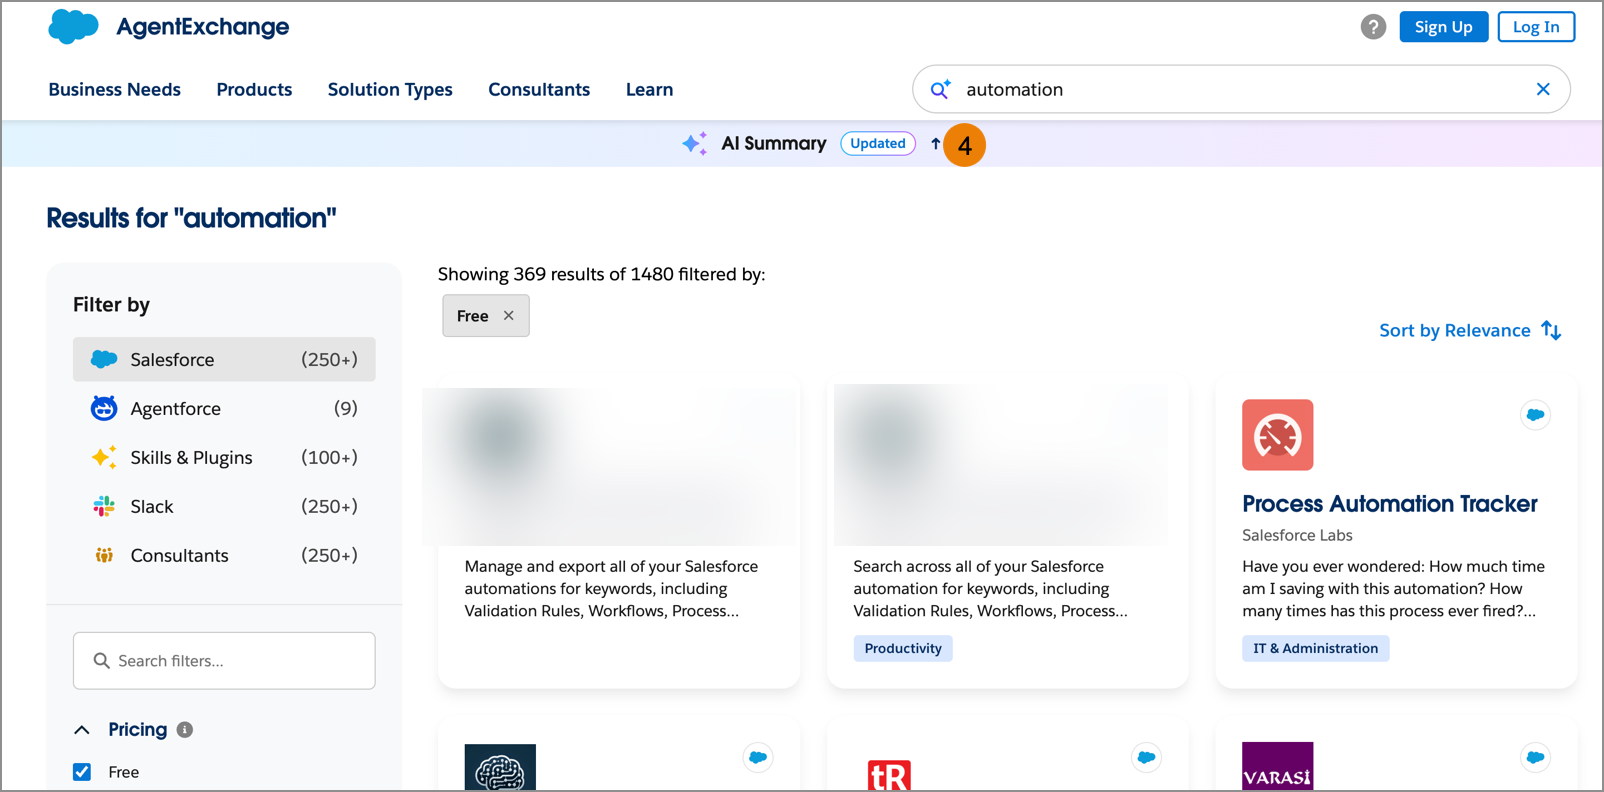Select the Agentforce filter category
Screen dimensions: 1604x792
click(x=224, y=408)
